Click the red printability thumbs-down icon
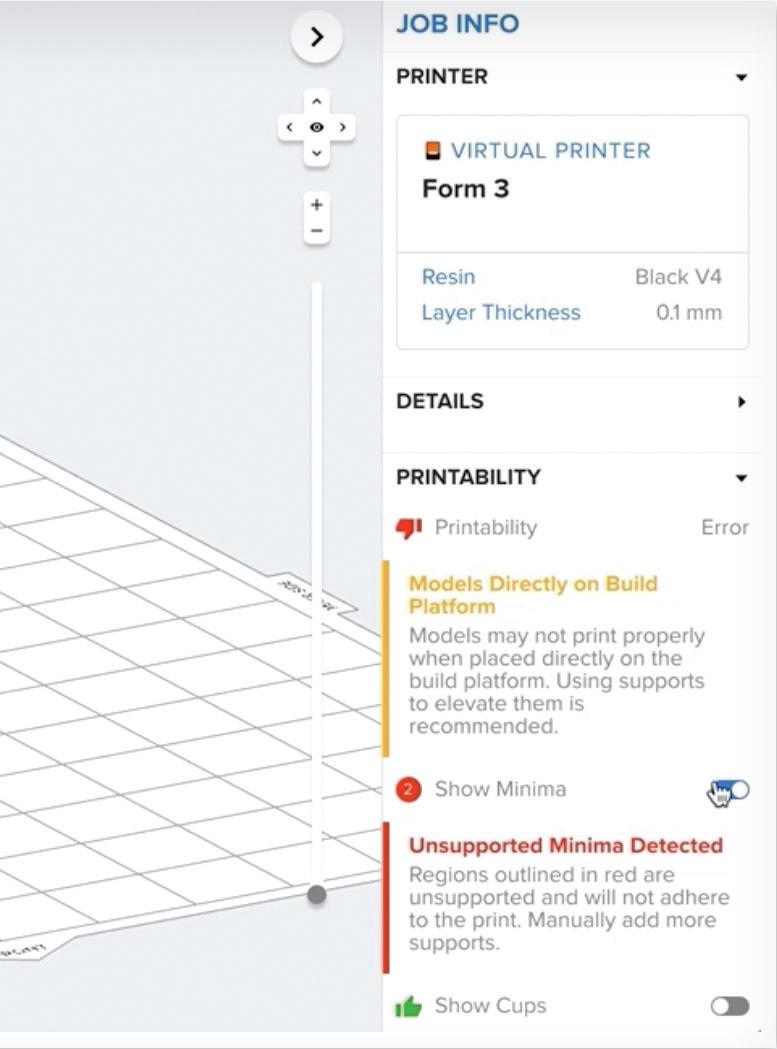The height and width of the screenshot is (1049, 777). [409, 528]
